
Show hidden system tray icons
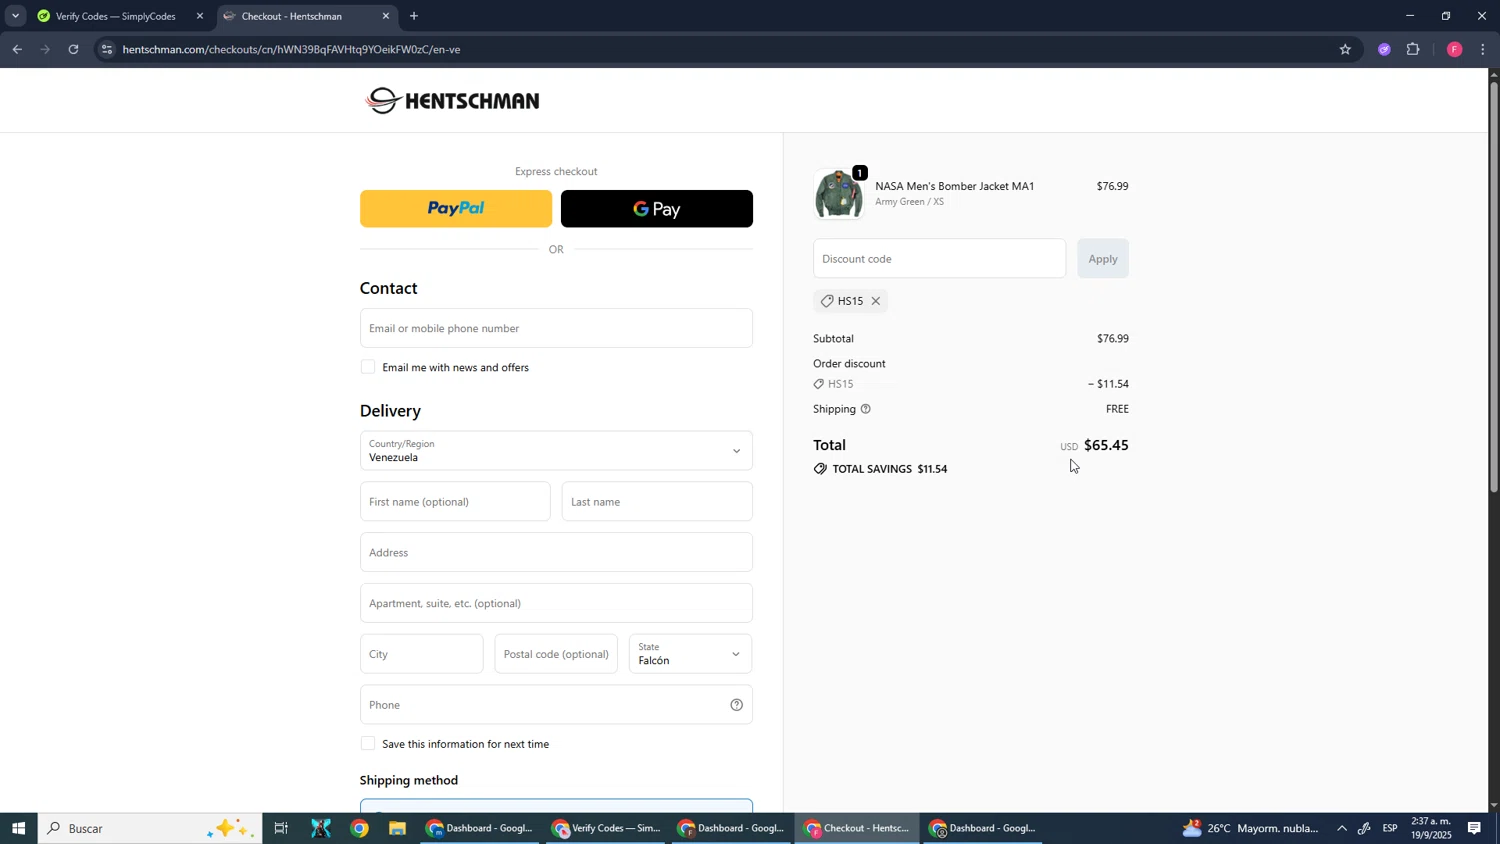pos(1342,828)
